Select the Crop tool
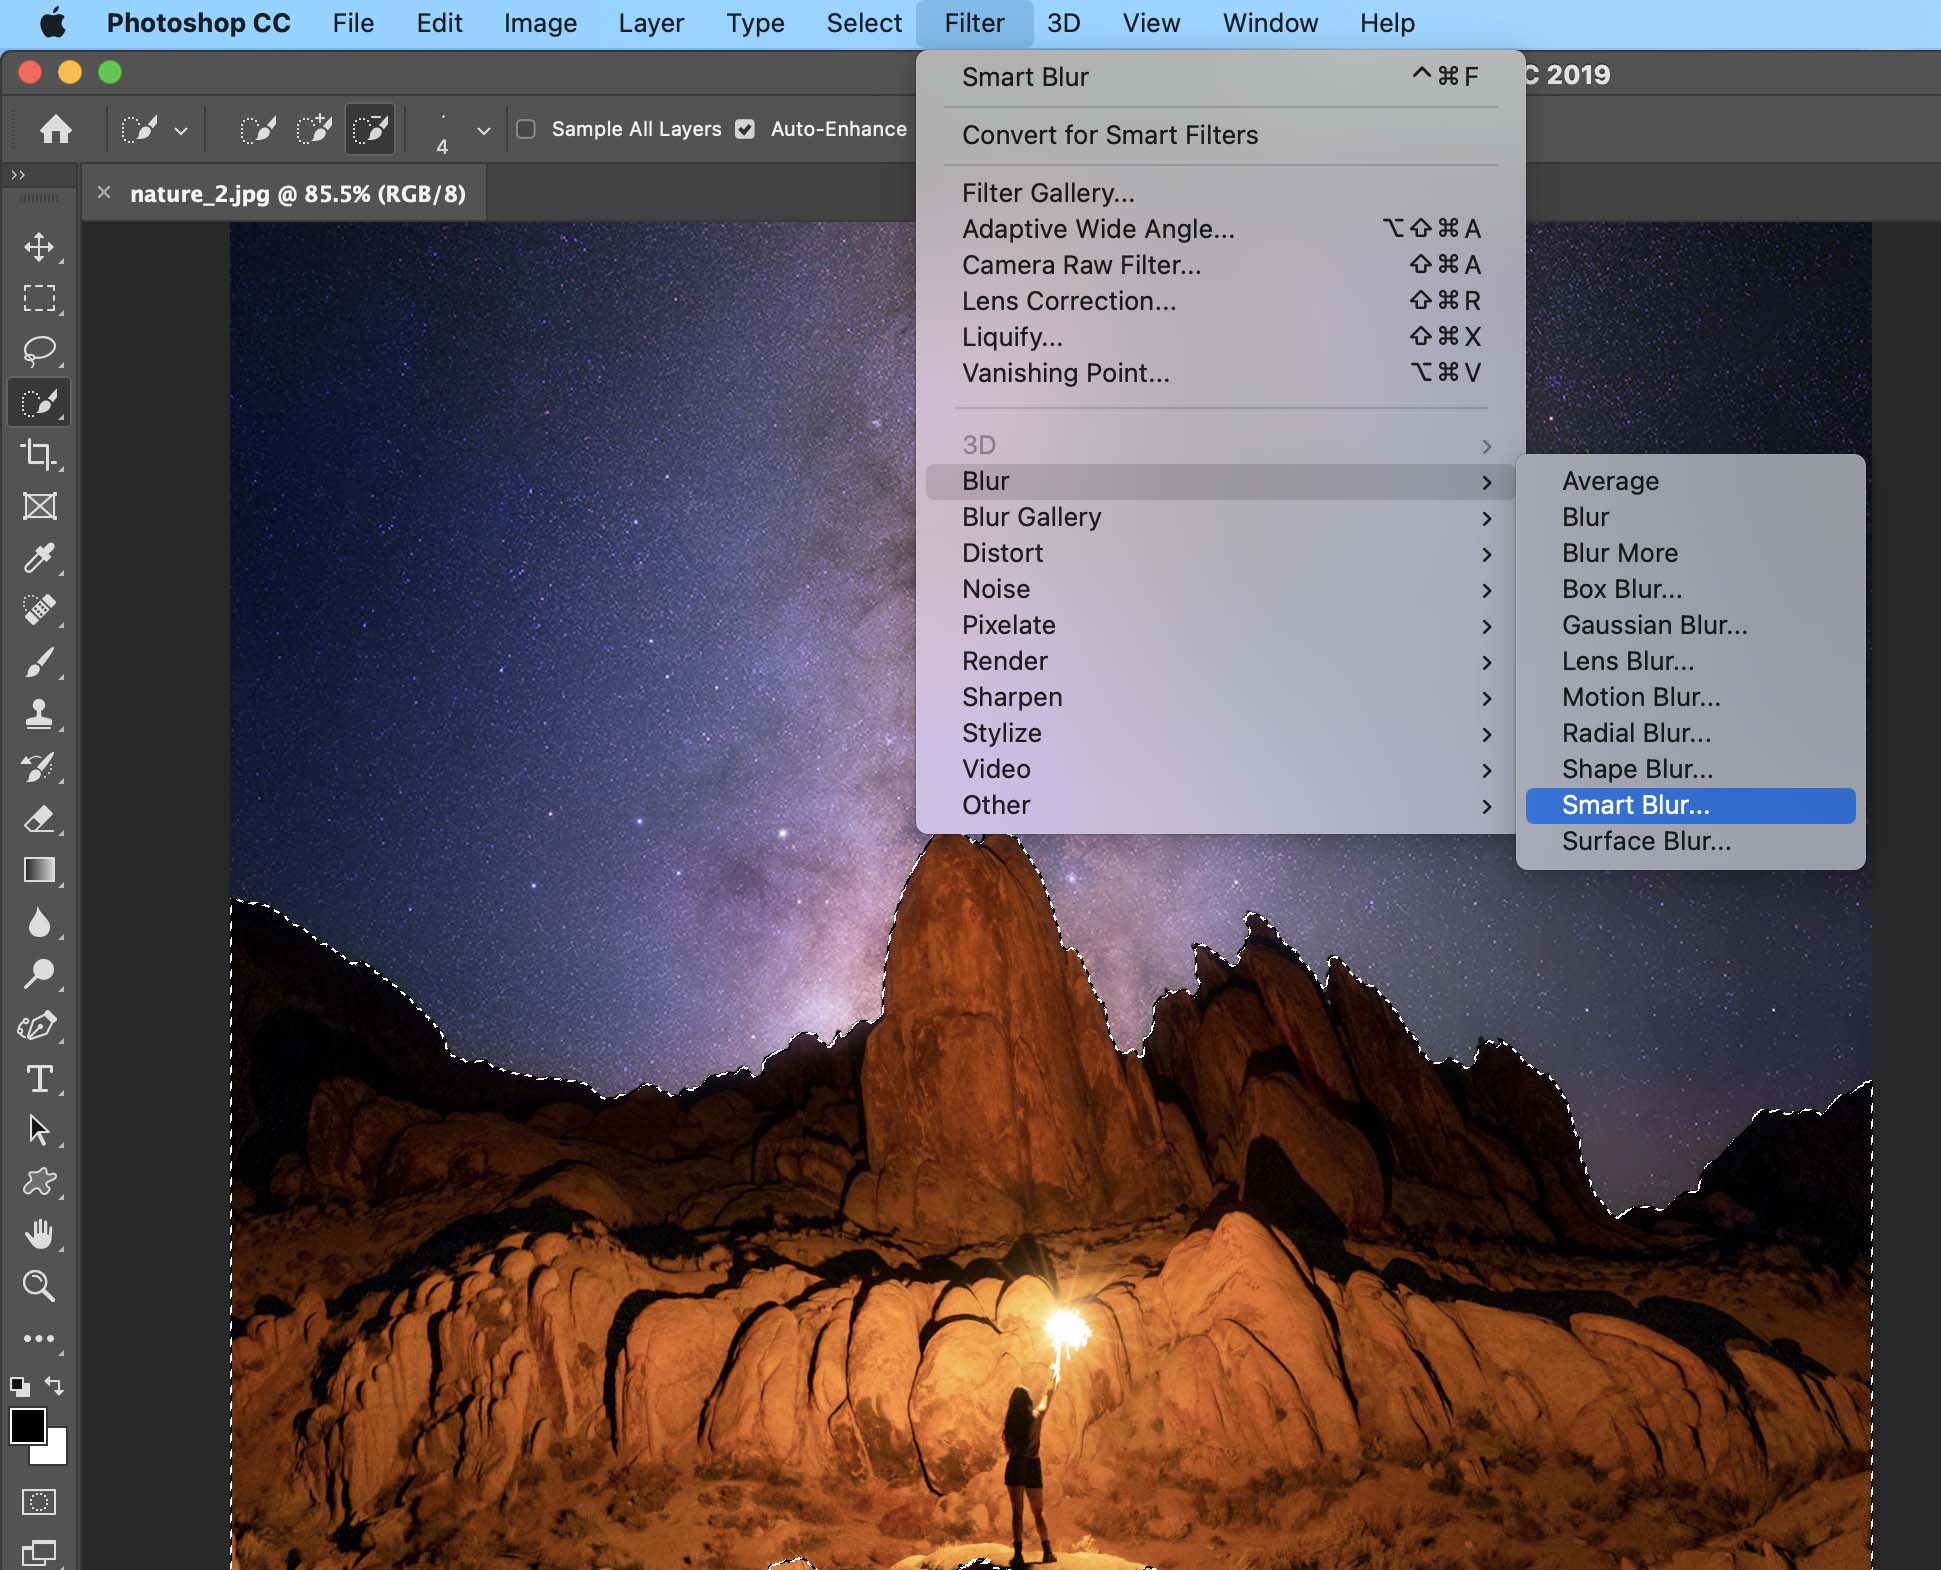Viewport: 1941px width, 1570px height. [x=39, y=455]
